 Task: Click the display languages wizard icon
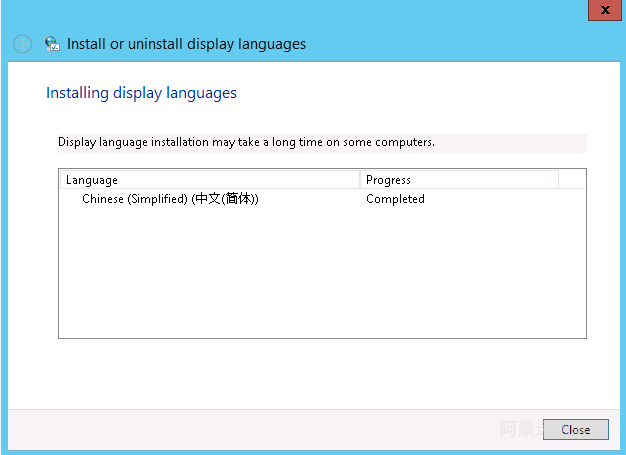click(52, 44)
